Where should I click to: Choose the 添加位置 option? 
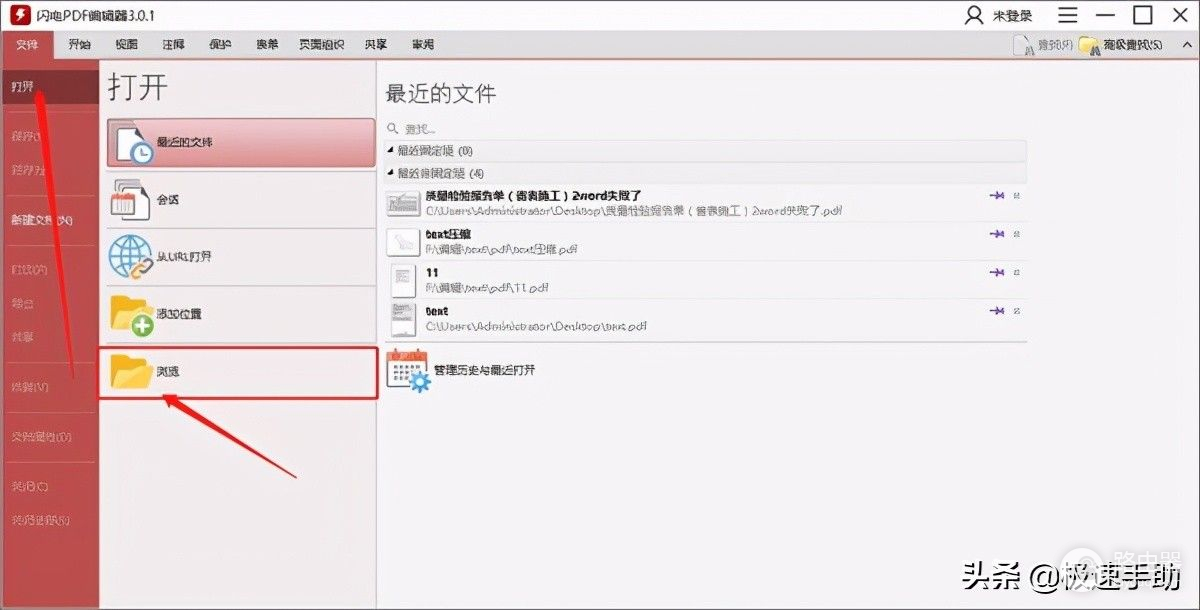tap(240, 314)
